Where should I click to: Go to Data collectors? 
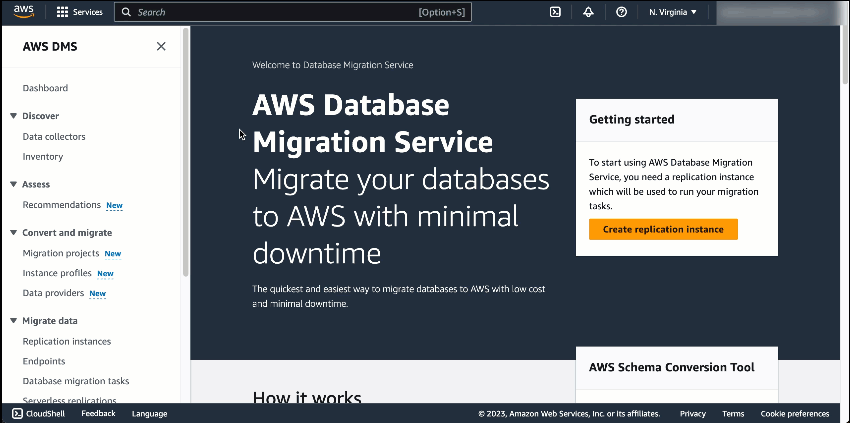pos(54,137)
